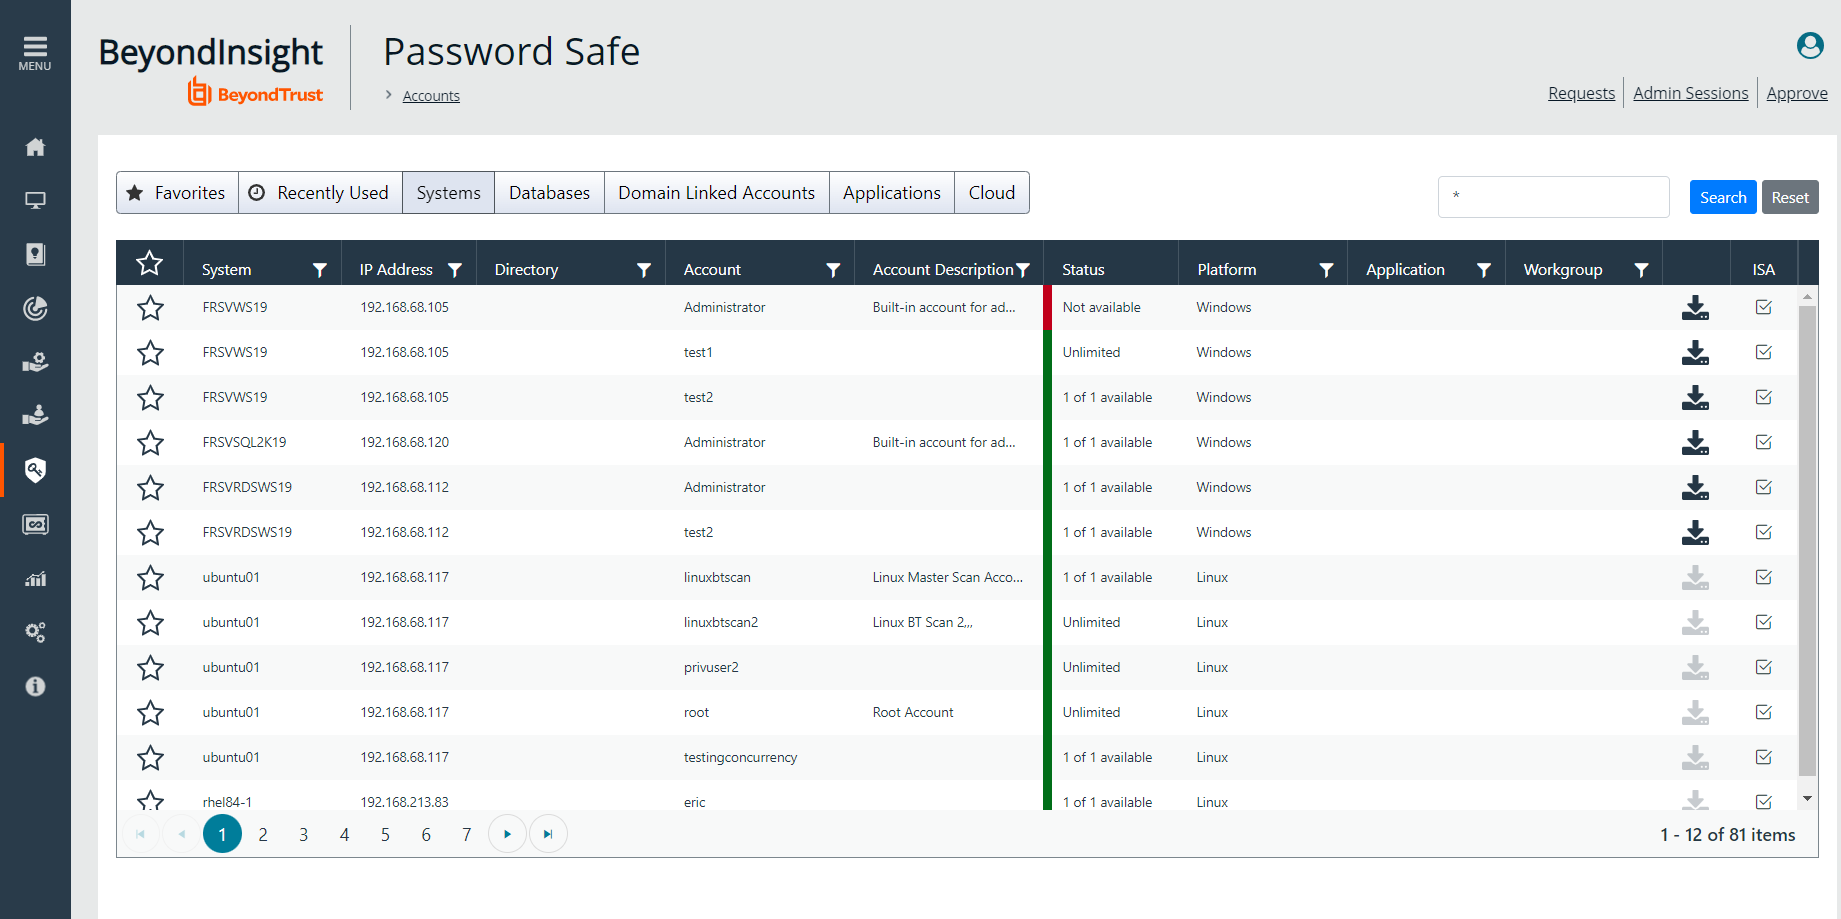Open the Account column filter
This screenshot has width=1841, height=919.
tap(833, 269)
